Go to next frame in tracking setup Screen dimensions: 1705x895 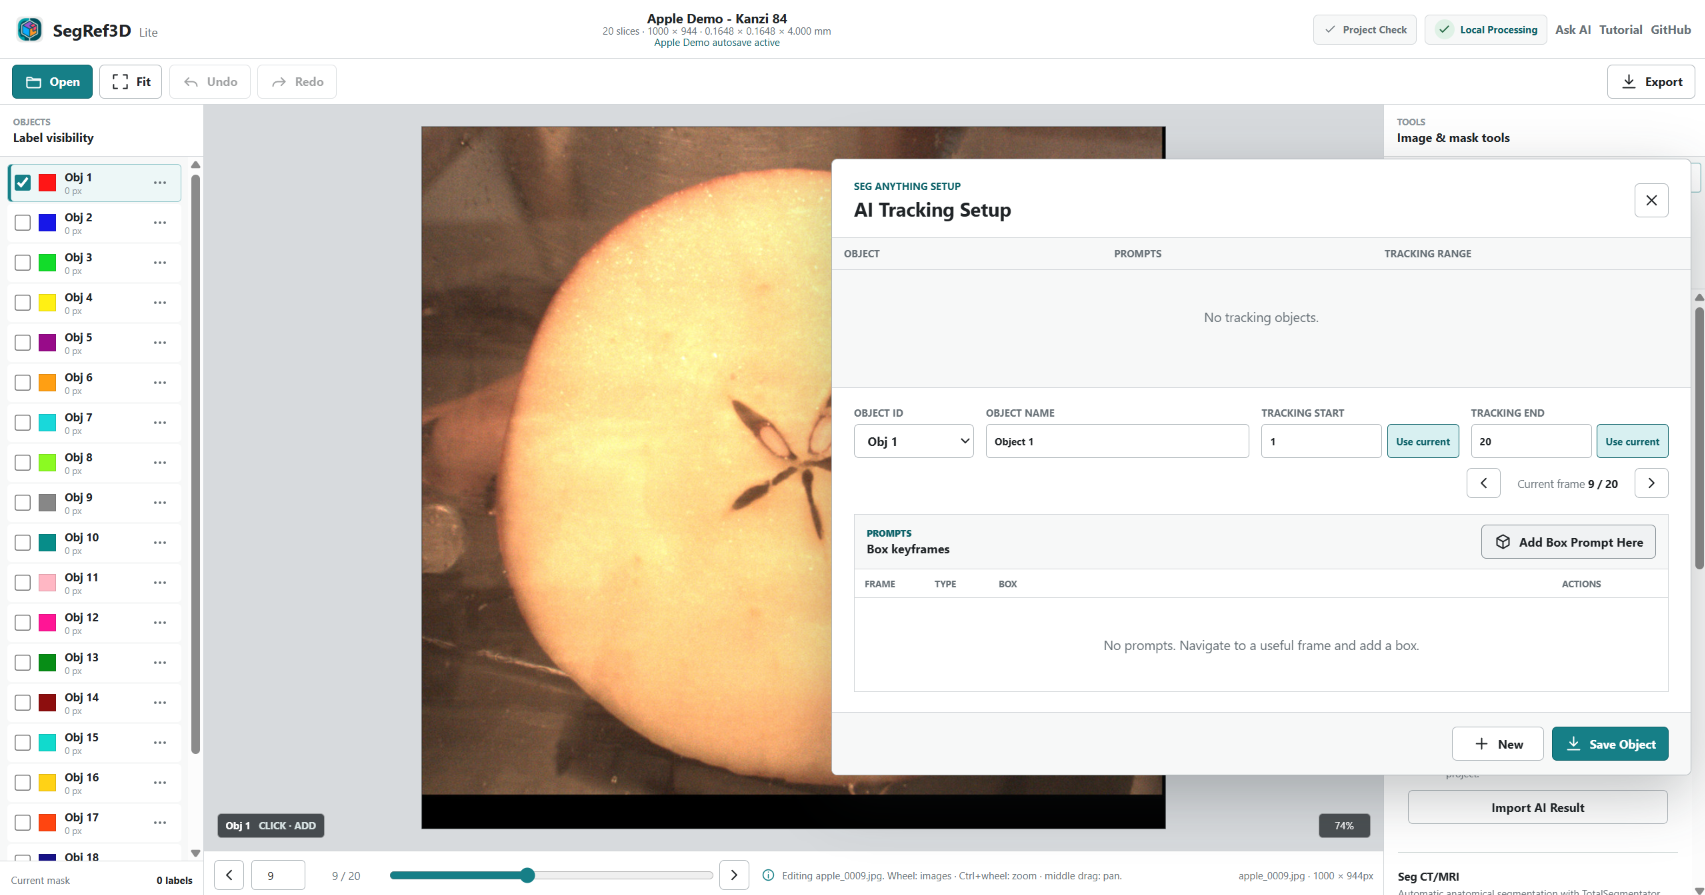(x=1651, y=483)
